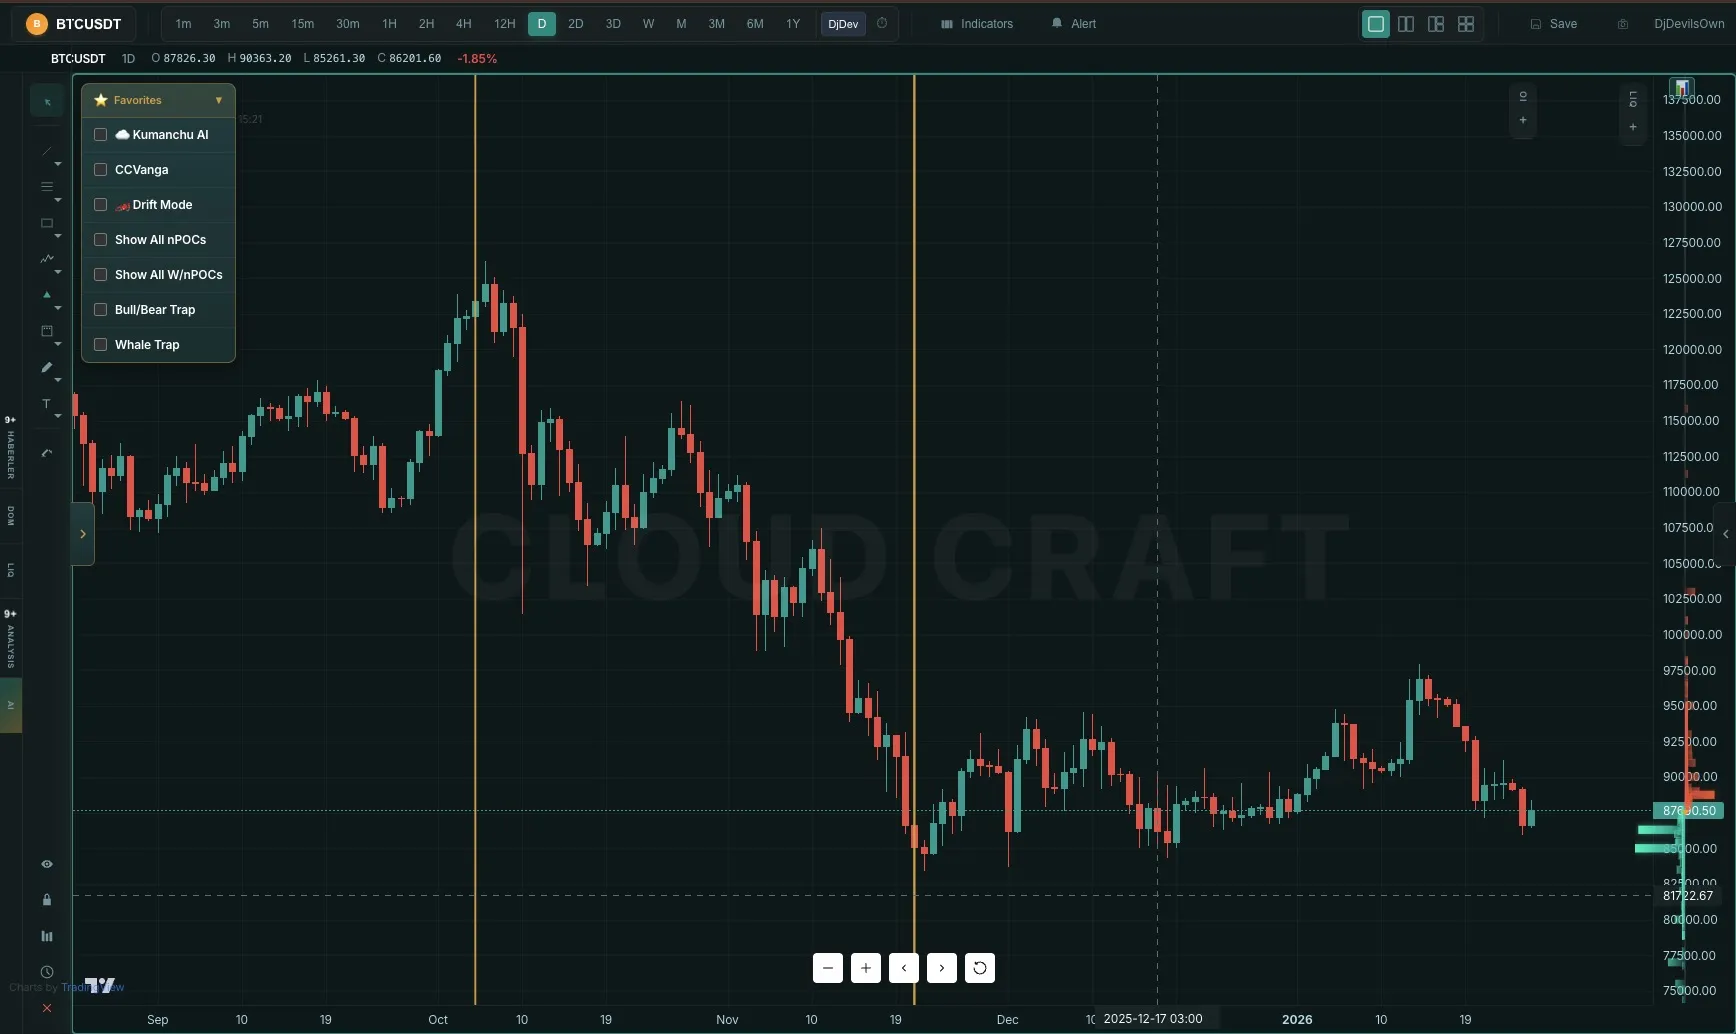Open the DjDevilsOwn account menu
Image resolution: width=1736 pixels, height=1034 pixels.
tap(1689, 24)
